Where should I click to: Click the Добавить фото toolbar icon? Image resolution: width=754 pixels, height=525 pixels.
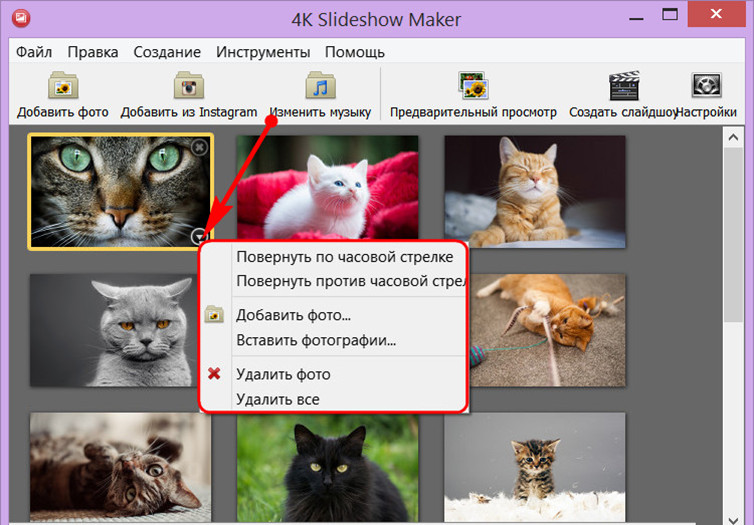coord(63,86)
